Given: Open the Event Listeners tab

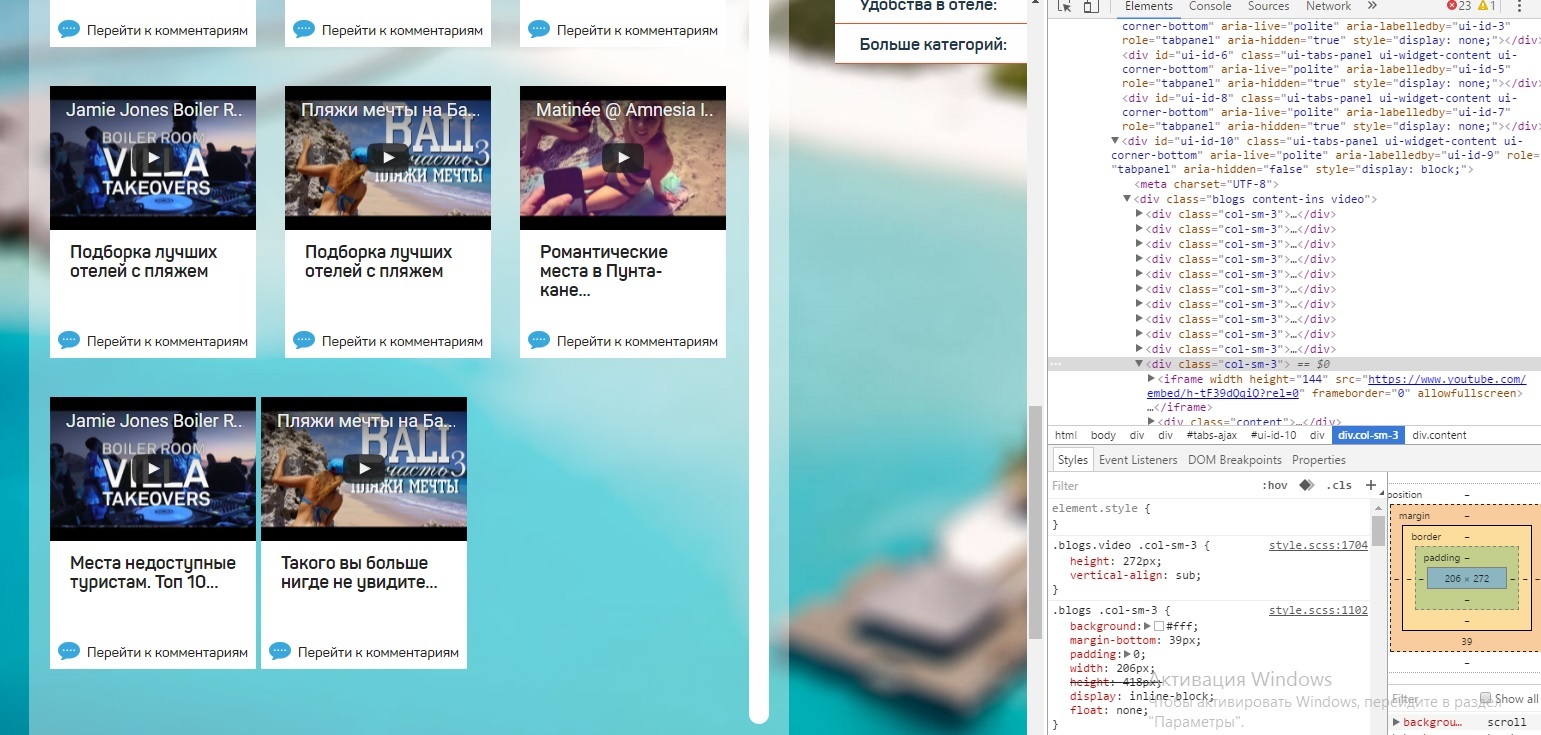Looking at the screenshot, I should 1138,460.
